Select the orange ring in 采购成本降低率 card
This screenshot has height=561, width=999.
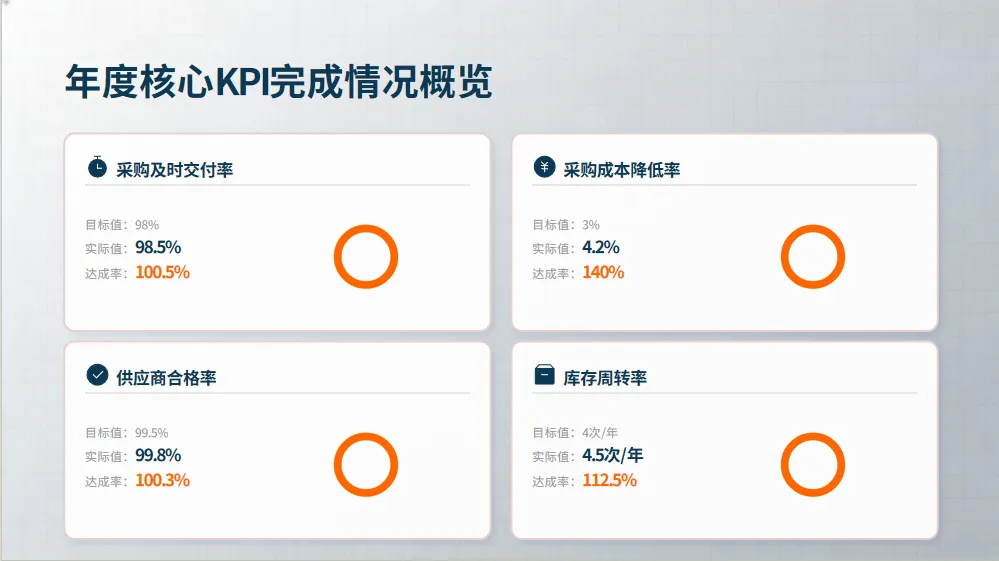pyautogui.click(x=812, y=257)
